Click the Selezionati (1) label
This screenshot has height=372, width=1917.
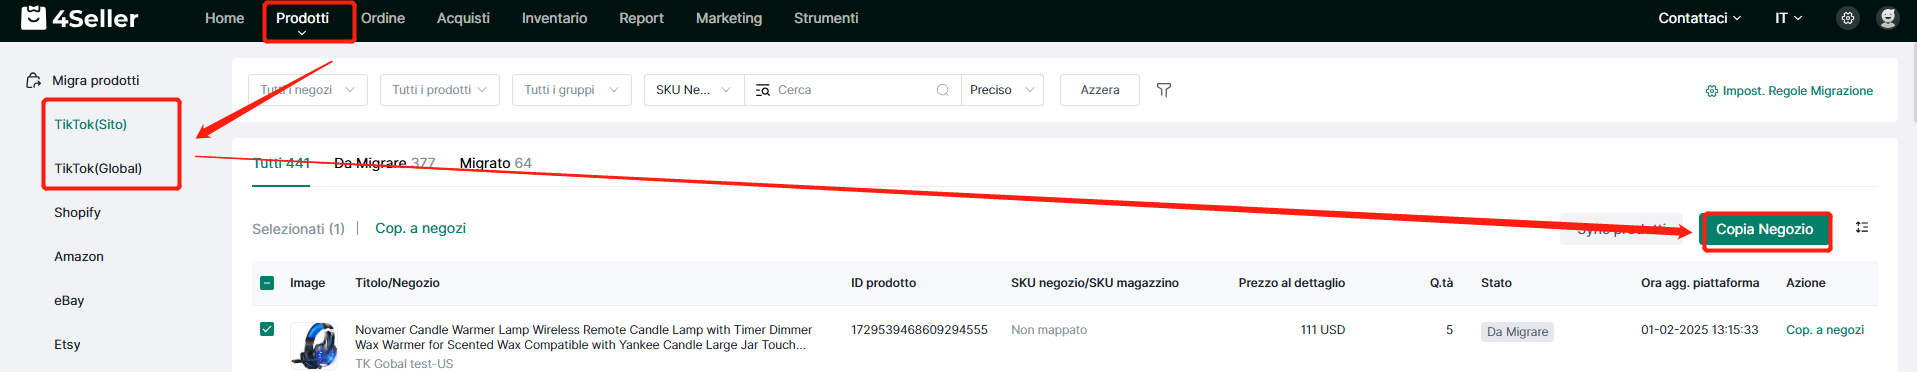point(298,229)
